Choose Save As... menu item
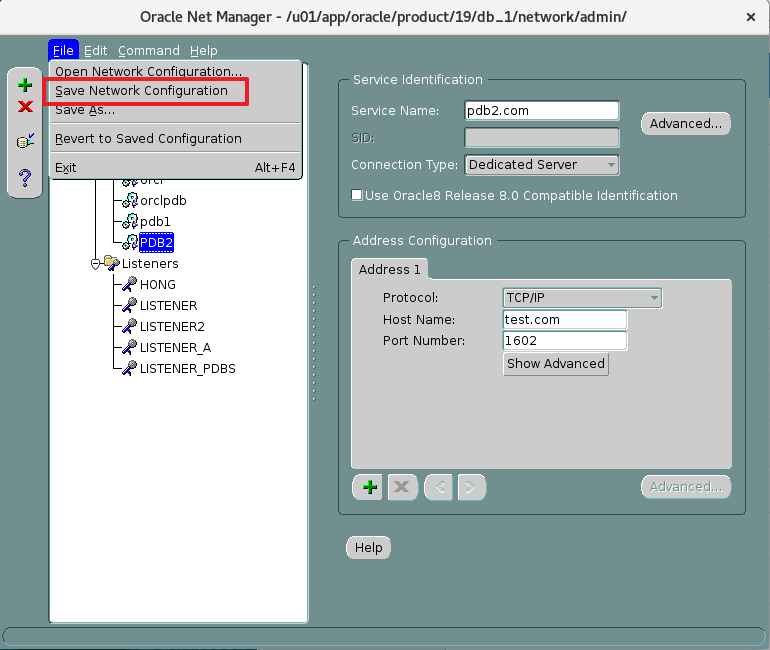770x650 pixels. [x=176, y=110]
